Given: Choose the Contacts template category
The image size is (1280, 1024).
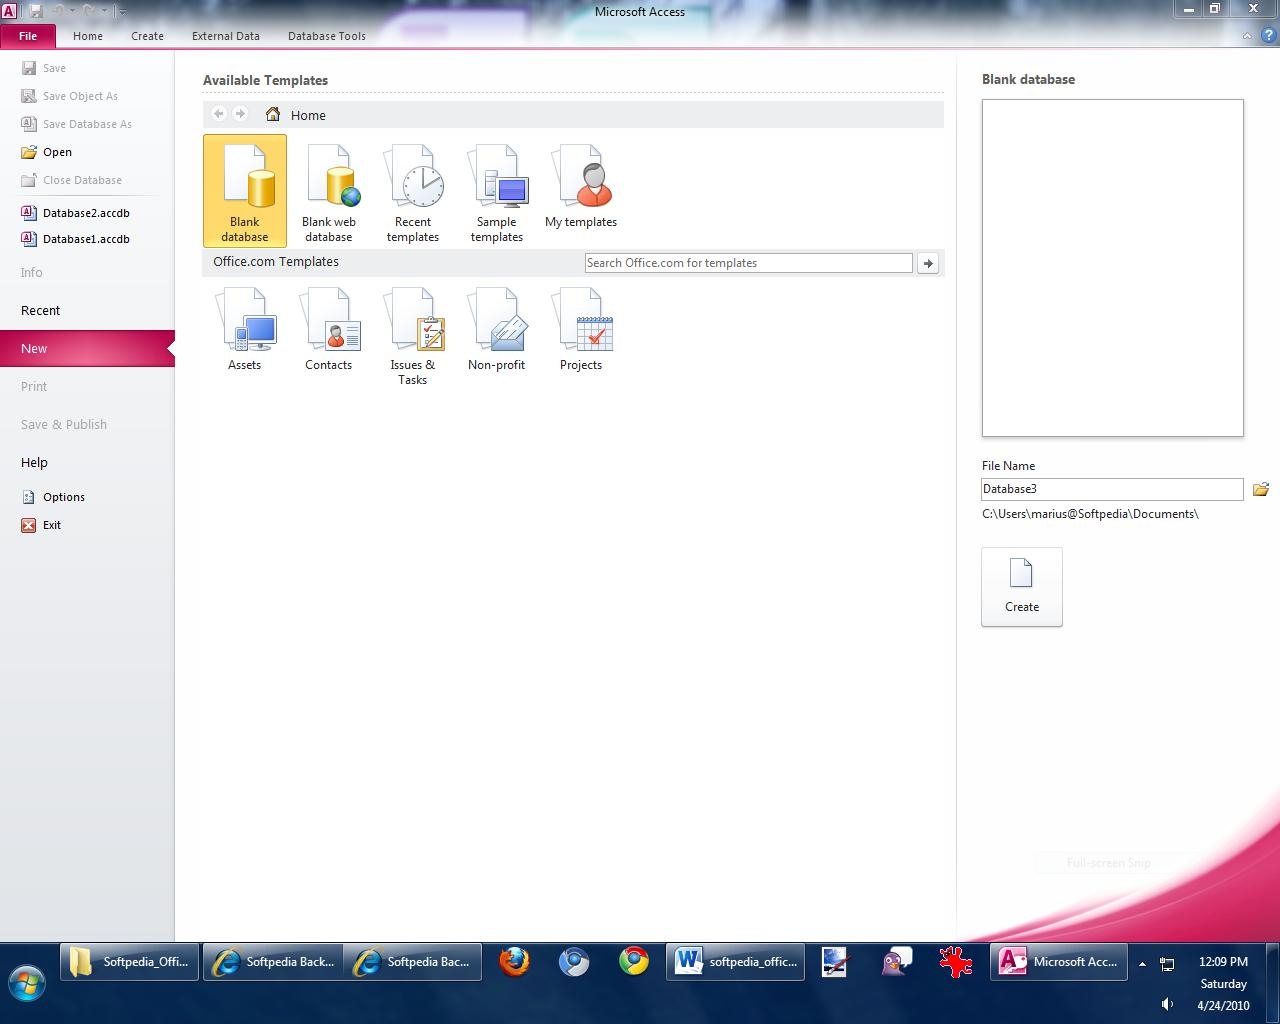Looking at the screenshot, I should pos(329,330).
